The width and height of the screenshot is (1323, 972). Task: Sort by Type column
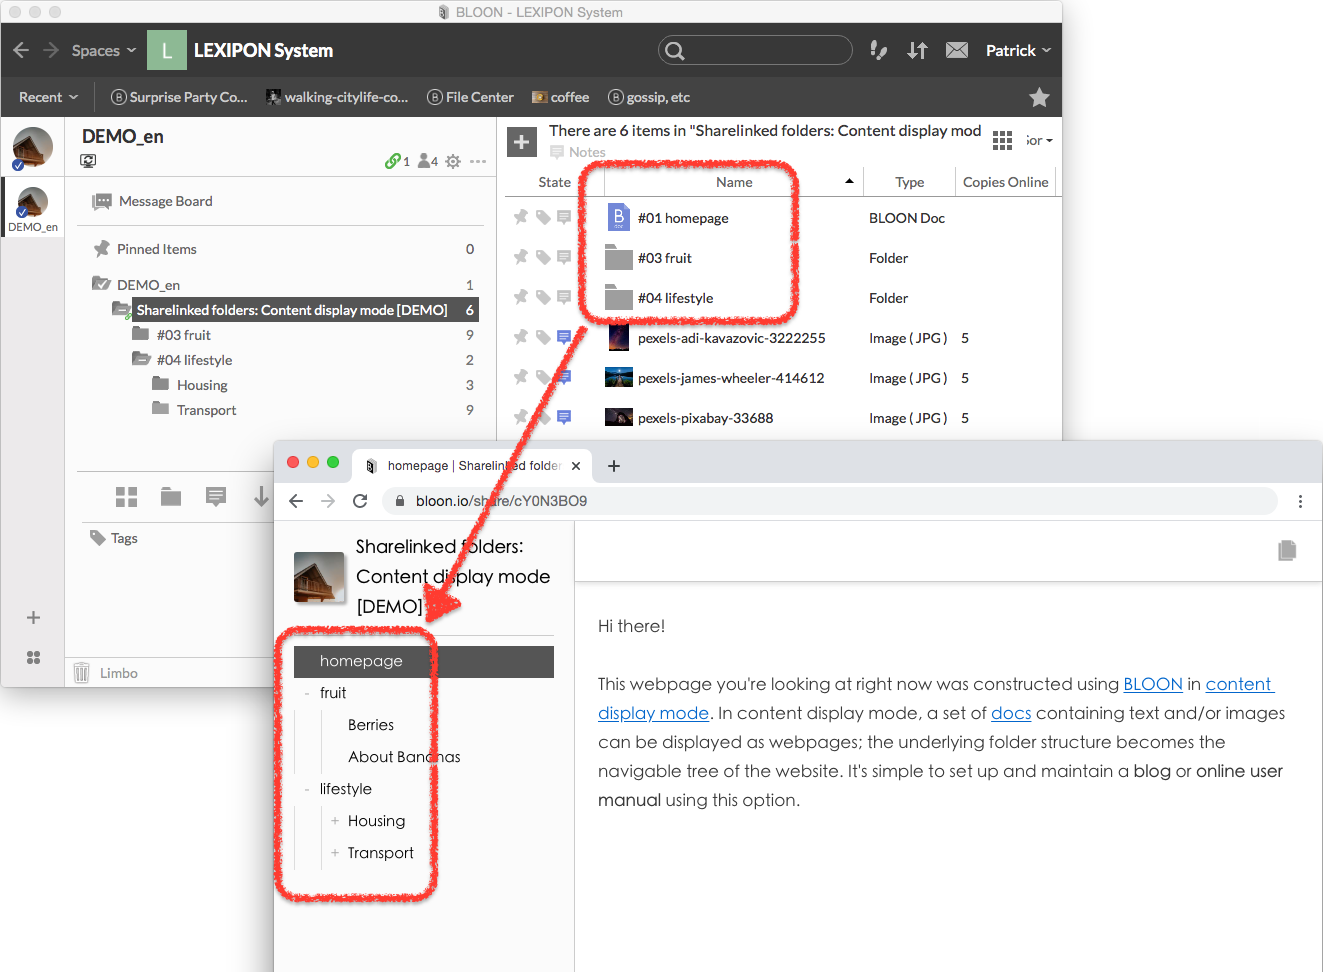click(x=910, y=182)
